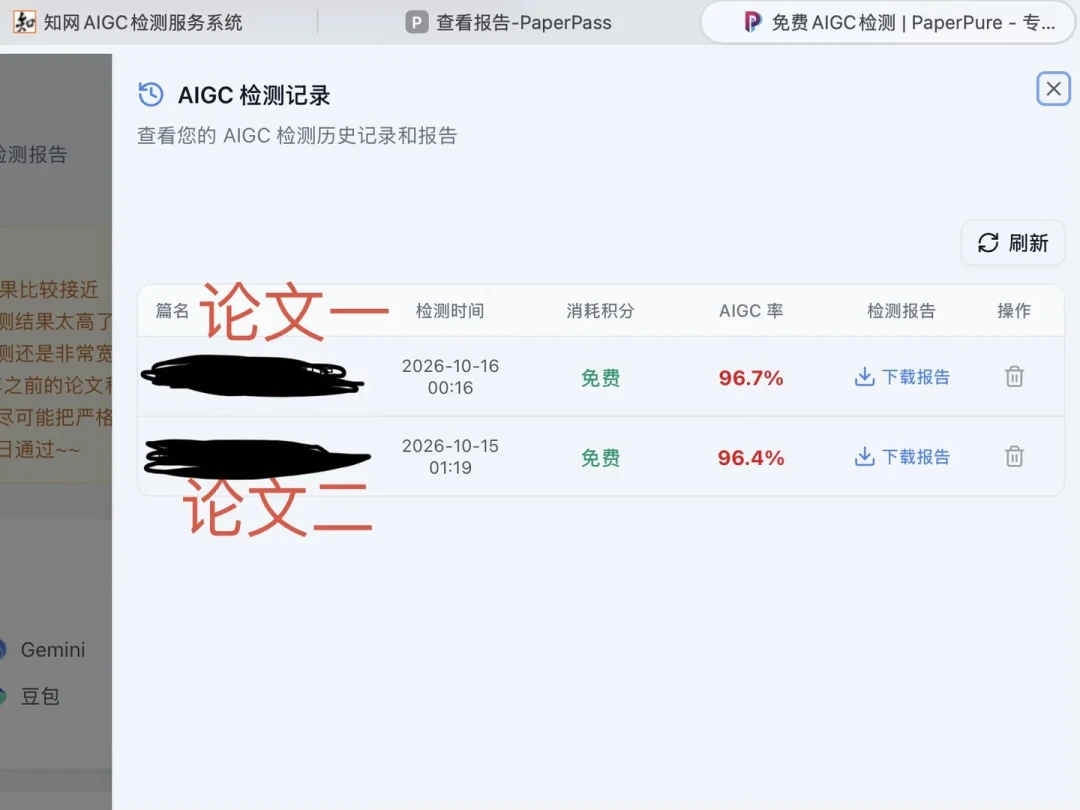The height and width of the screenshot is (810, 1080).
Task: Click 豆包 in the background sidebar
Action: click(40, 696)
